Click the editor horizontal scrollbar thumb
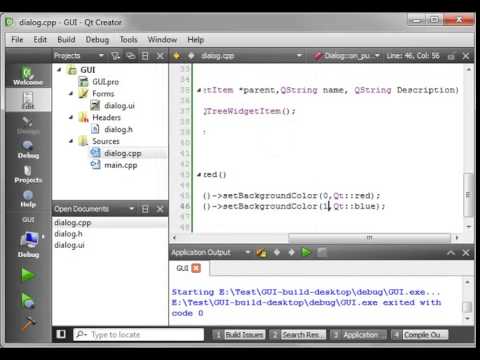 coord(369,237)
